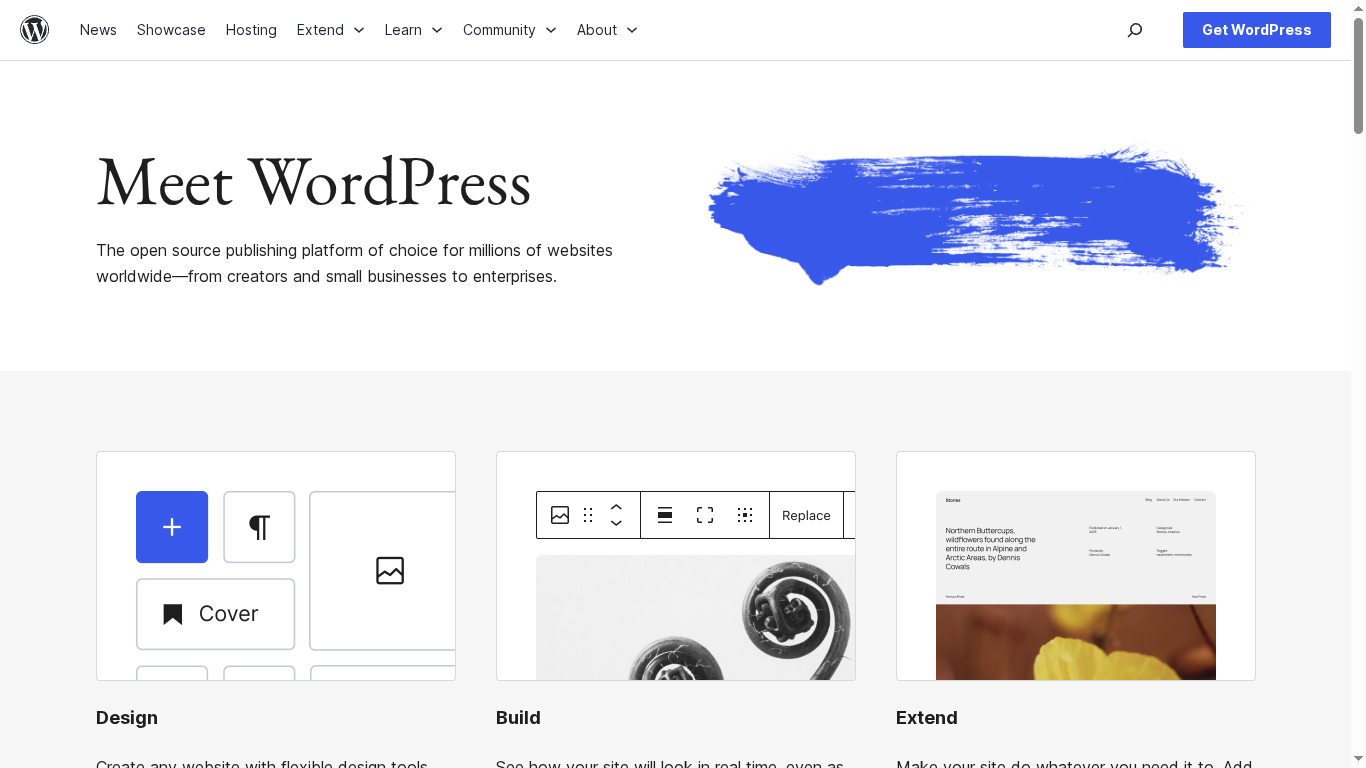
Task: Click the WordPress logo in the header
Action: 35,30
